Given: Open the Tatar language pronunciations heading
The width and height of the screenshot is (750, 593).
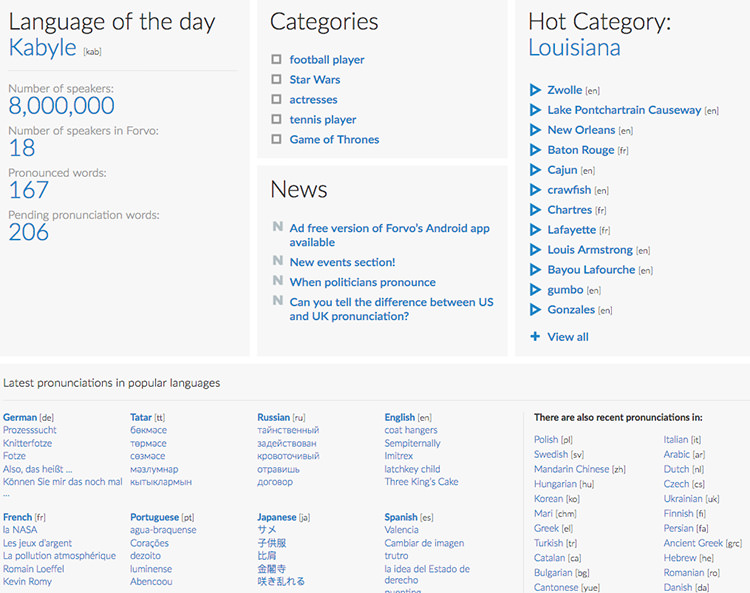Looking at the screenshot, I should click(141, 417).
